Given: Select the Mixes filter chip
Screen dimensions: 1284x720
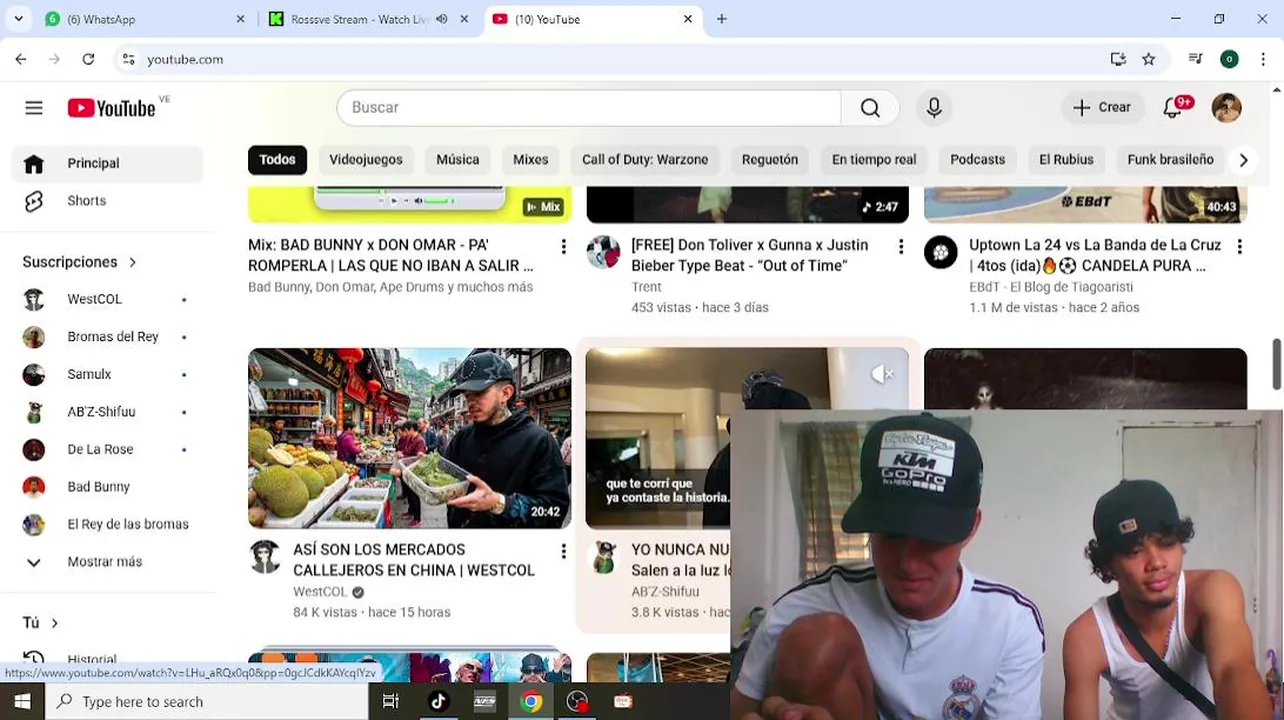Looking at the screenshot, I should tap(530, 160).
